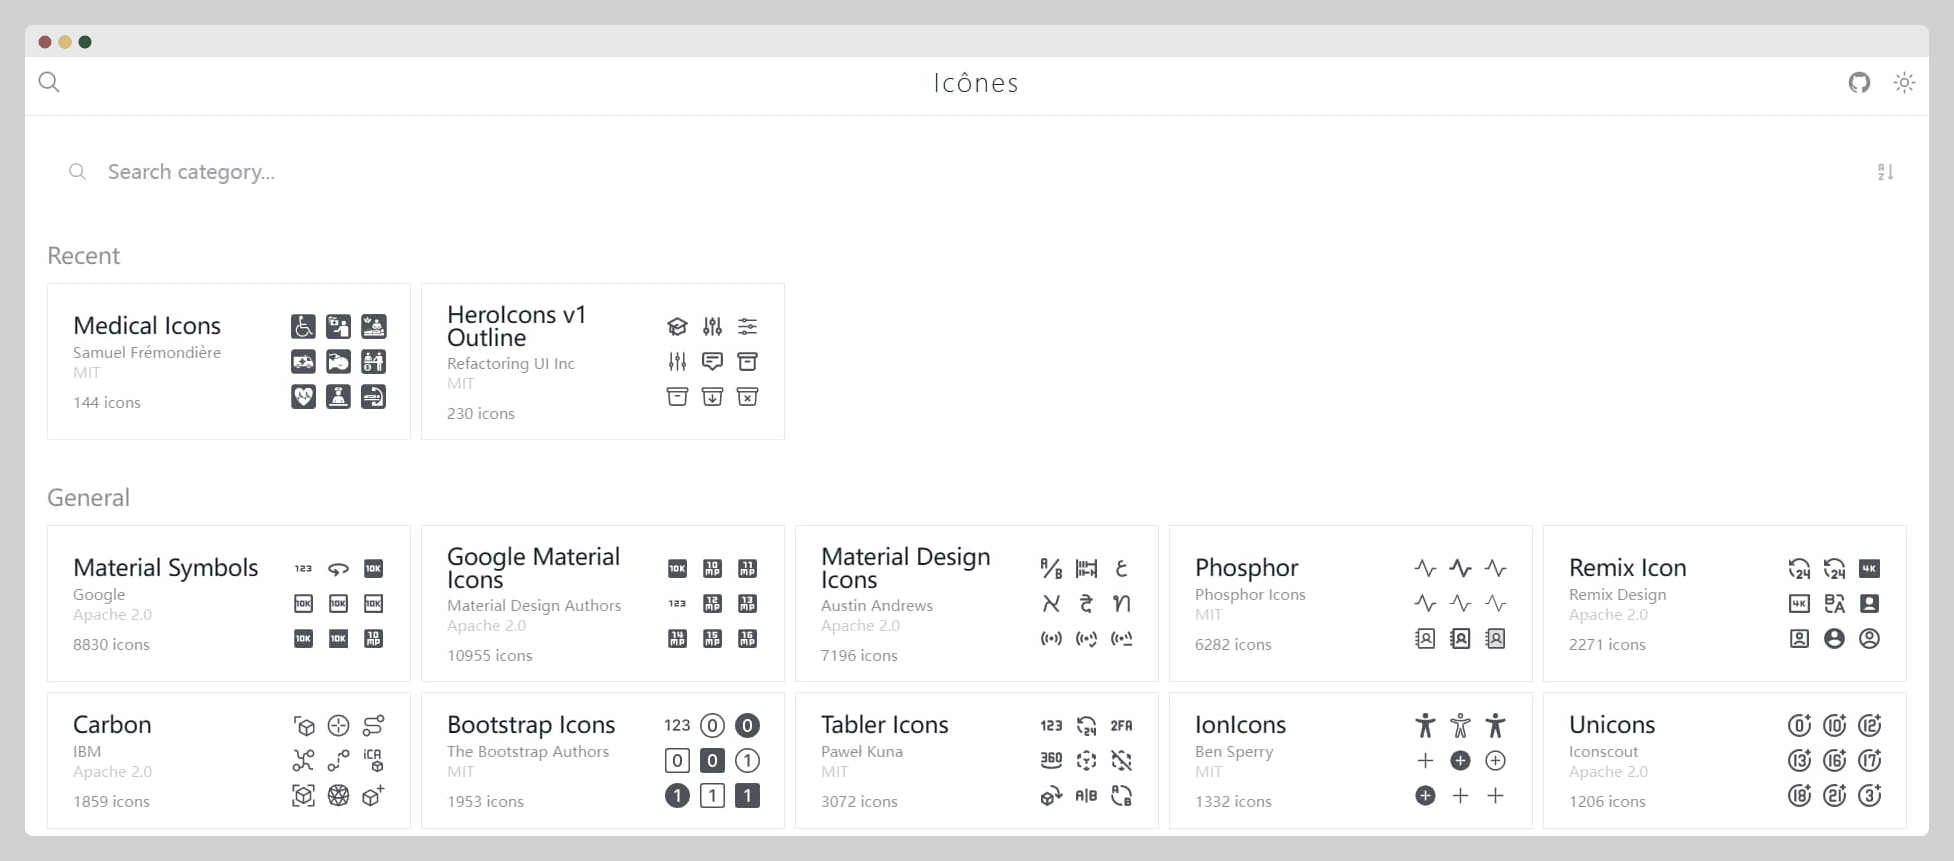Click the search magnifier icon in header

click(49, 82)
